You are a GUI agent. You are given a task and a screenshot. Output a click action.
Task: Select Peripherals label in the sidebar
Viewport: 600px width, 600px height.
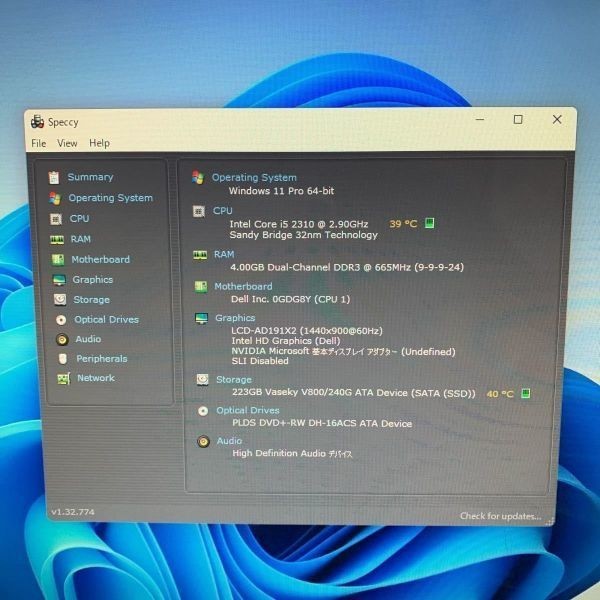102,359
